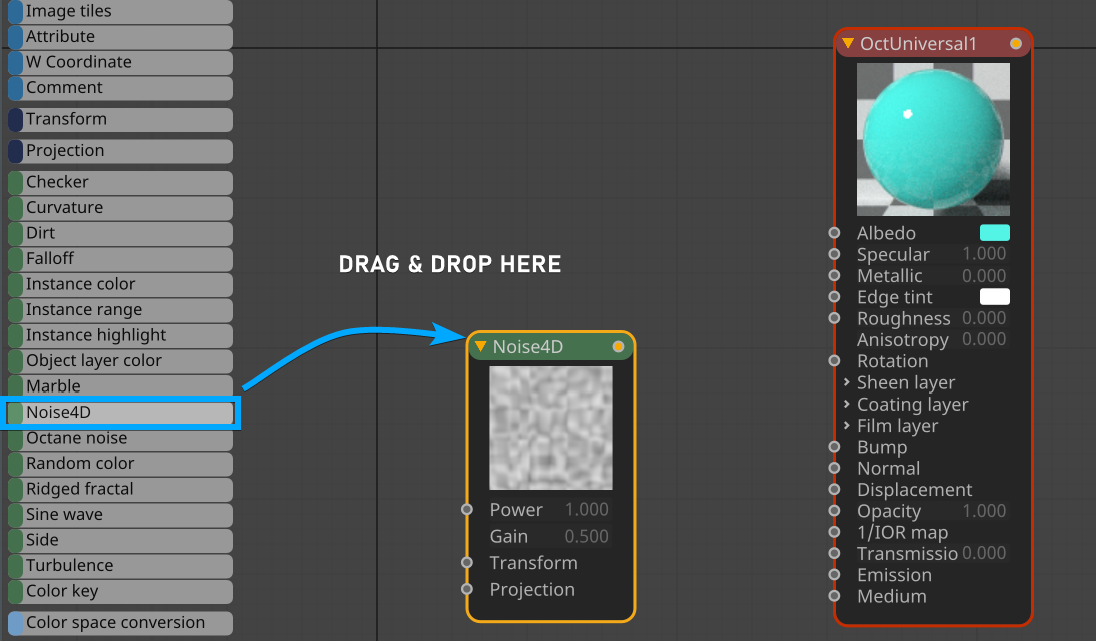Click the Noise4D Power input pin
The width and height of the screenshot is (1096, 641).
467,510
